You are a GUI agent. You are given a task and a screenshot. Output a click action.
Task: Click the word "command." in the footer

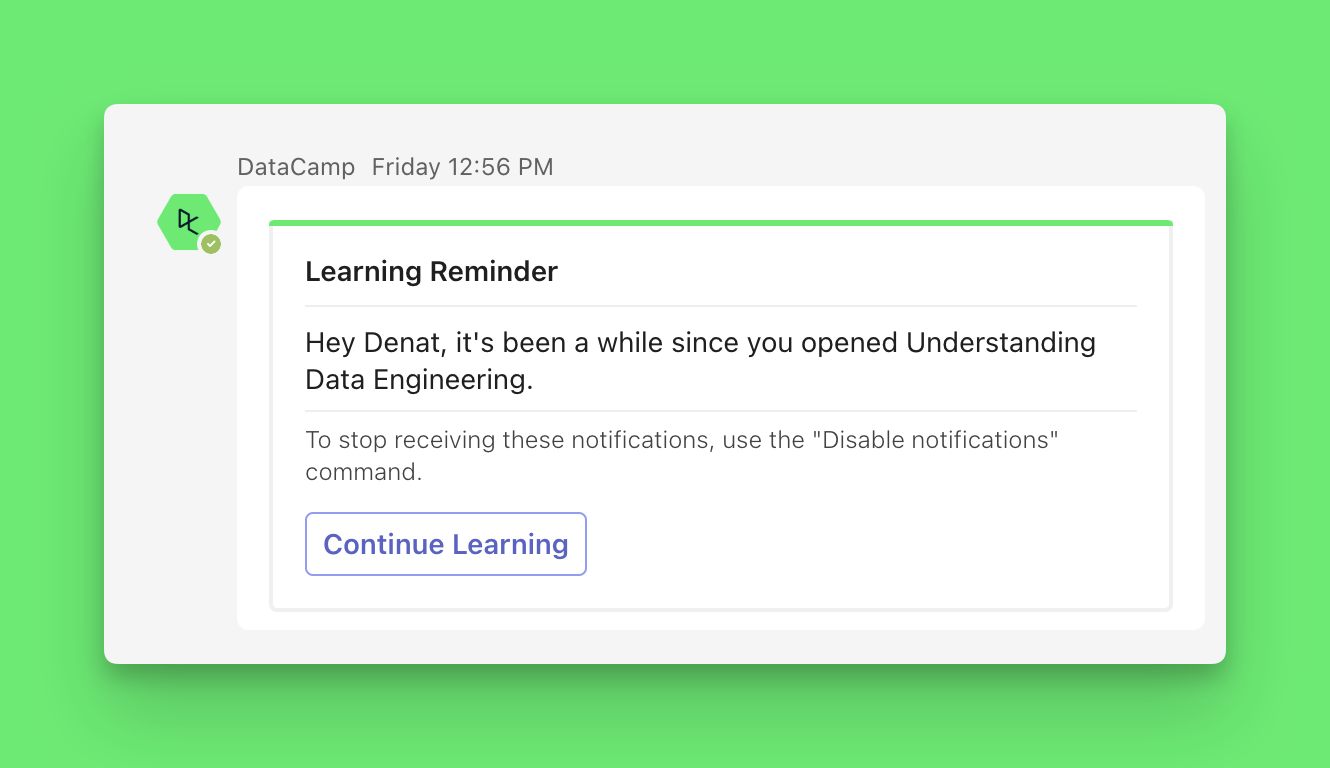[364, 472]
